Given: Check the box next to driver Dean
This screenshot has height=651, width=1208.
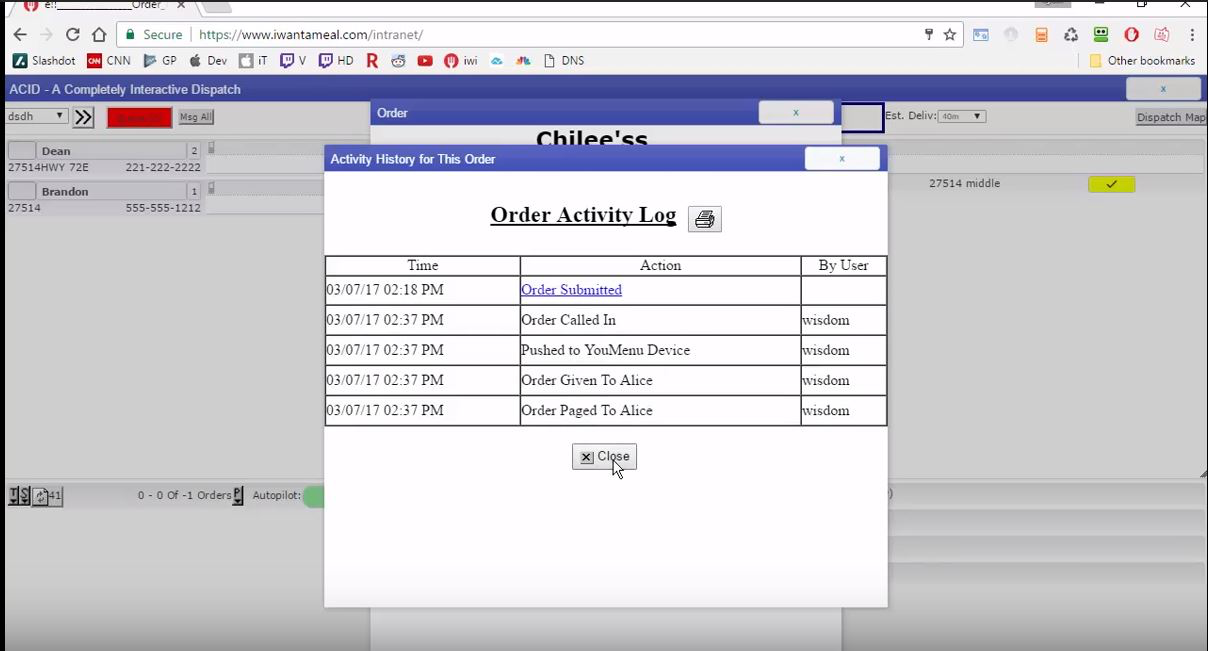Looking at the screenshot, I should [20, 150].
